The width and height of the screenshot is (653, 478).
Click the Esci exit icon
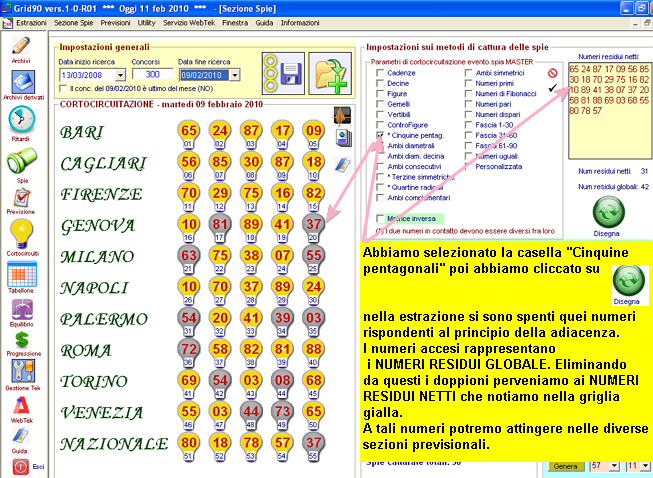point(20,467)
